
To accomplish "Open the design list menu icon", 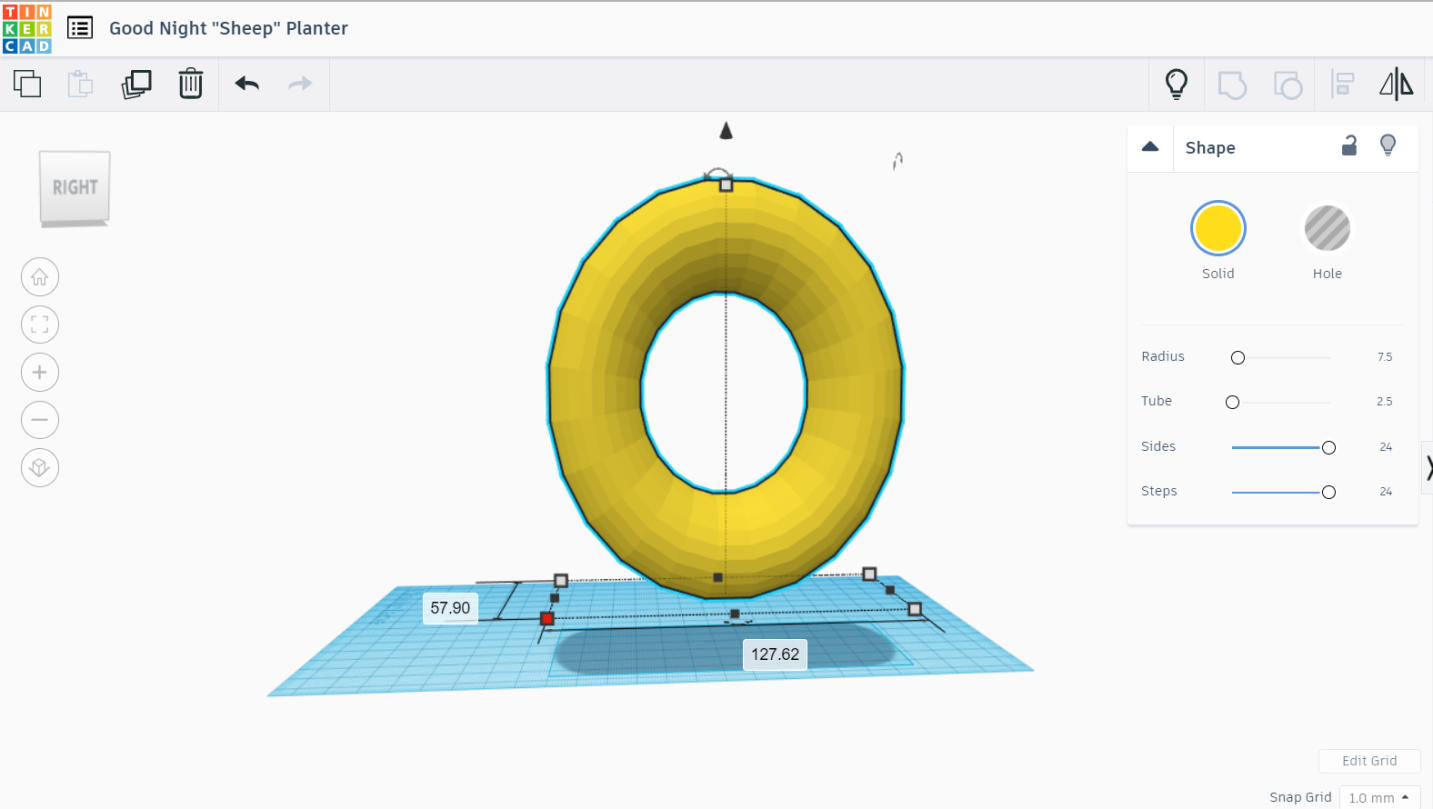I will [x=80, y=28].
